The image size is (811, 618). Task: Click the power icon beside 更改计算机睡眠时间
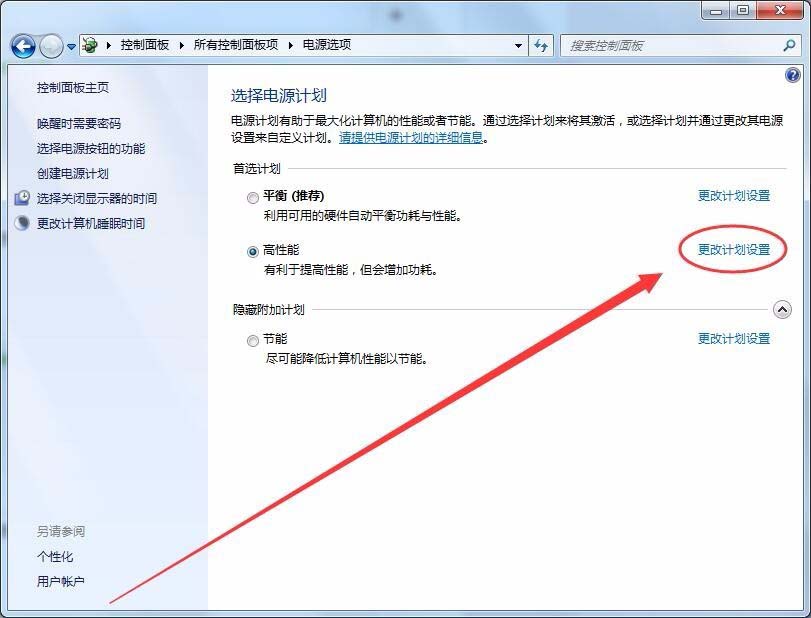pyautogui.click(x=22, y=223)
